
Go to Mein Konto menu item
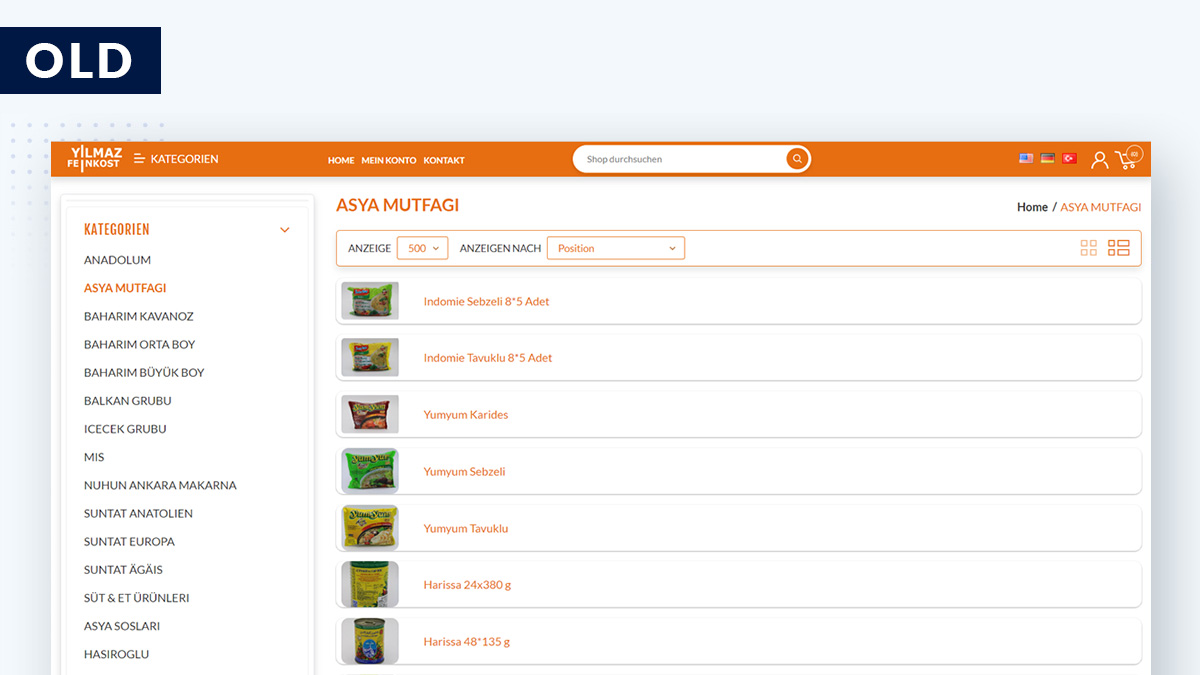389,160
